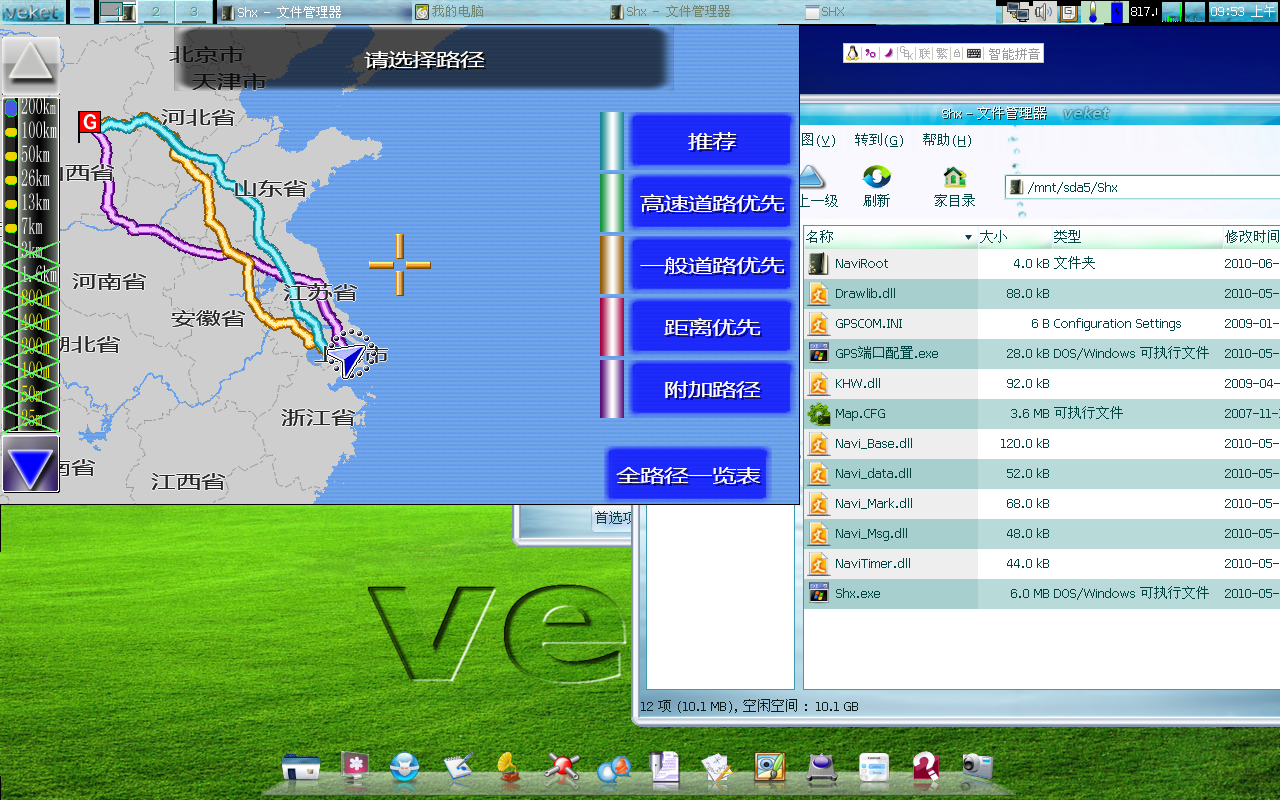Click the volume speaker tray icon
This screenshot has width=1280, height=800.
1044,12
